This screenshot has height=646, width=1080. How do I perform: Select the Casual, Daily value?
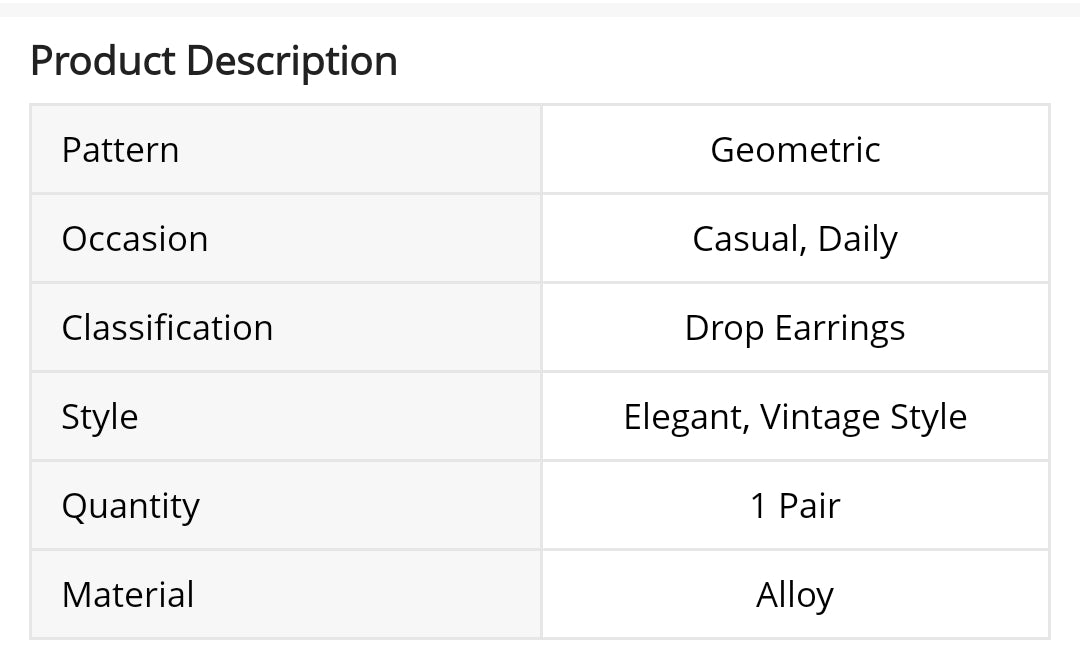pos(795,239)
